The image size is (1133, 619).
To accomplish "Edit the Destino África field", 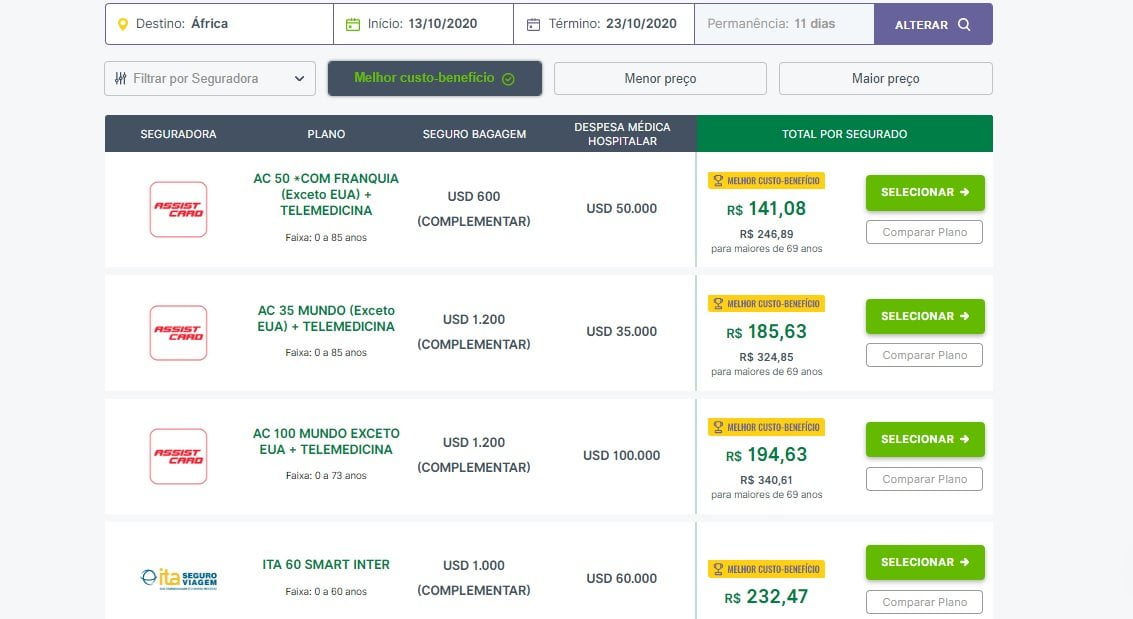I will (x=219, y=24).
